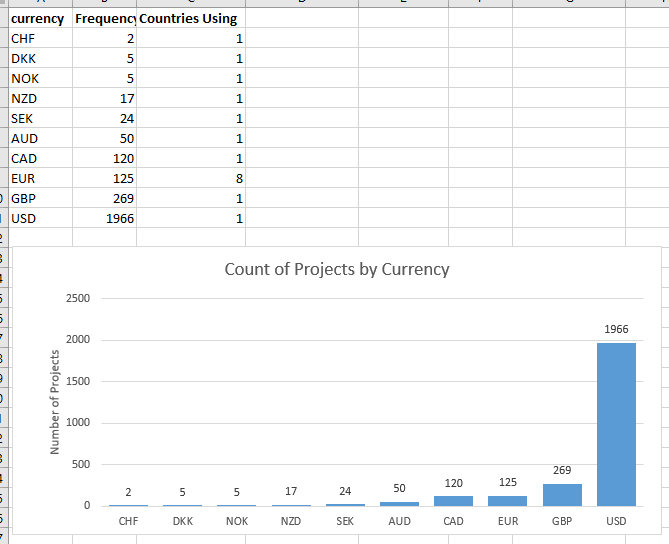The height and width of the screenshot is (544, 669).
Task: Select the 'Frequency' column header cell
Action: tap(104, 19)
